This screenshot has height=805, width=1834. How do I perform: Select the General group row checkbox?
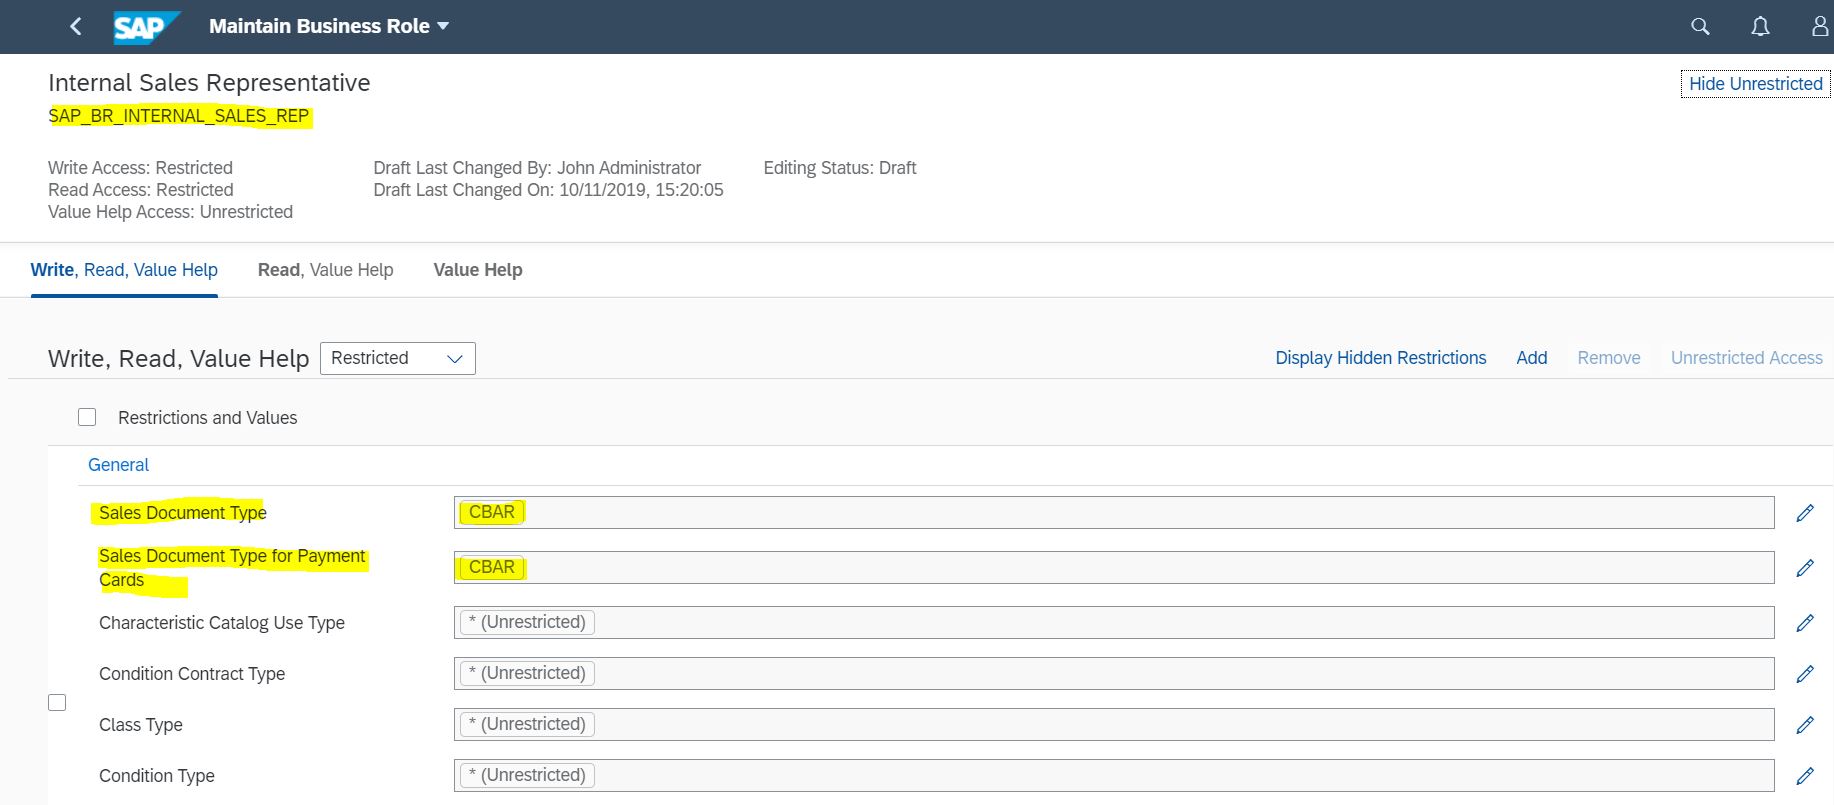pyautogui.click(x=57, y=703)
